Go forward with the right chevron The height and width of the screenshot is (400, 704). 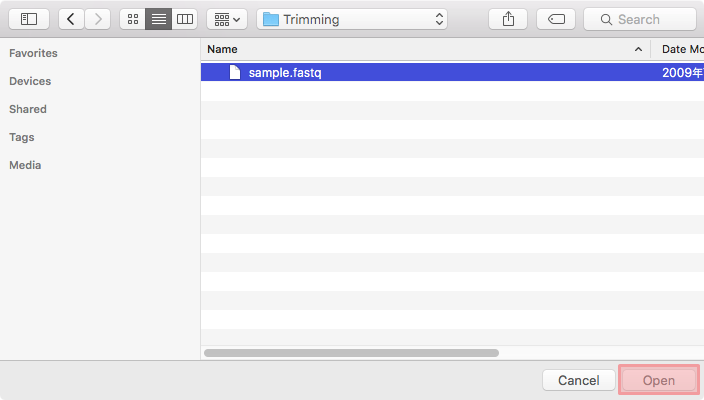click(x=98, y=19)
